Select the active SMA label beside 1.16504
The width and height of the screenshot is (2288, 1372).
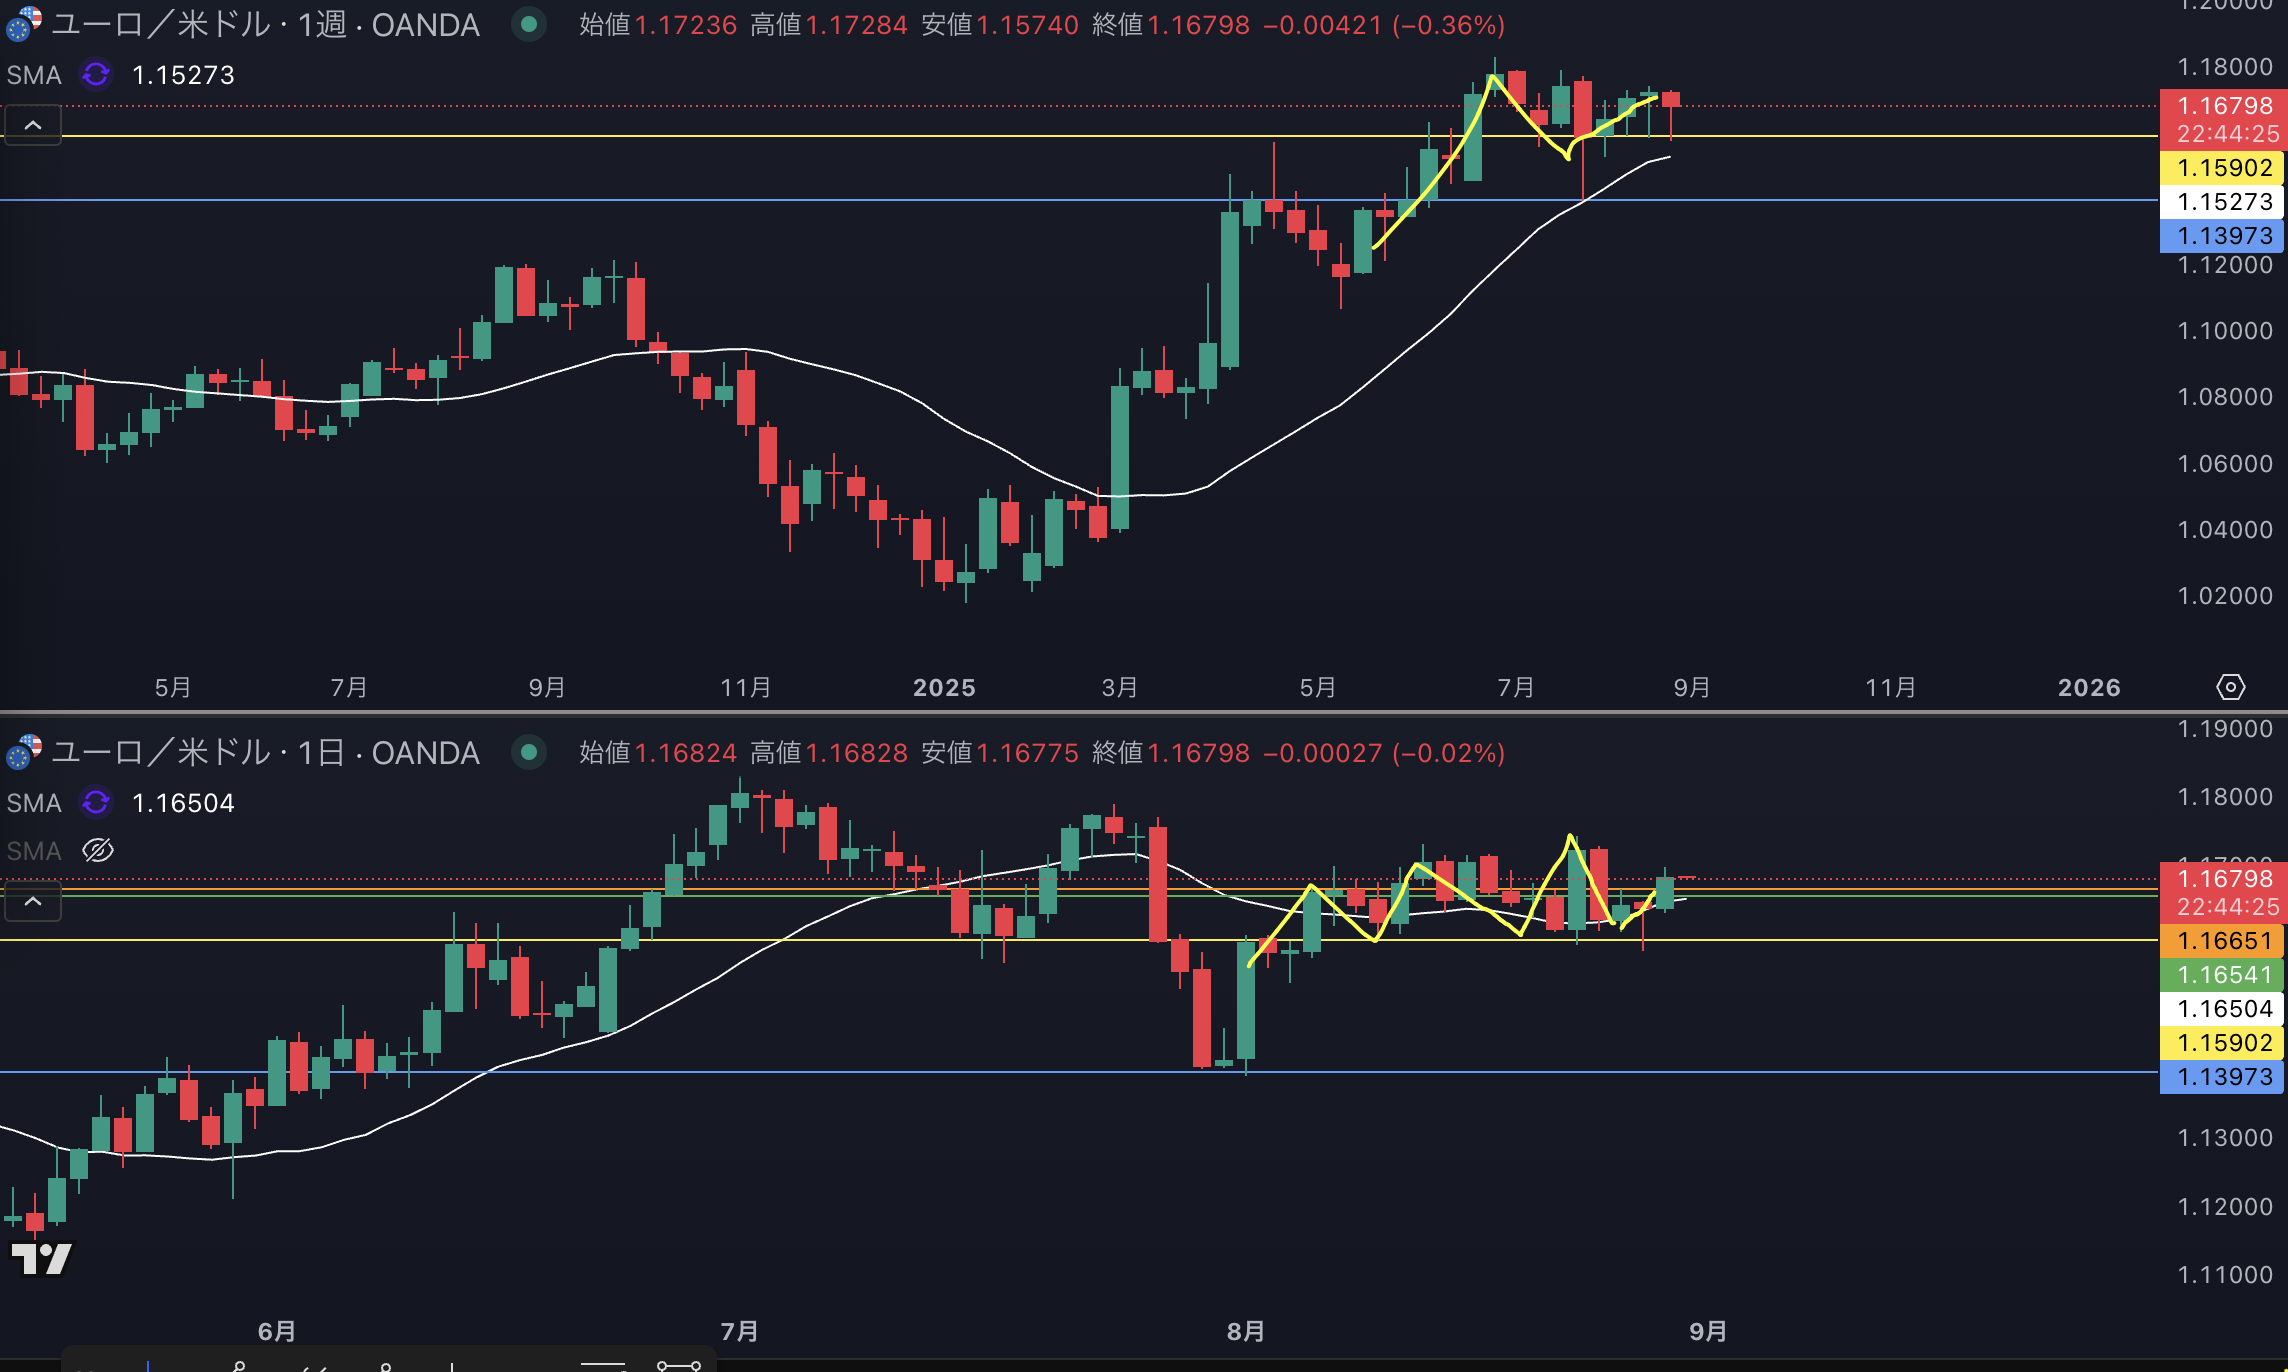[34, 803]
